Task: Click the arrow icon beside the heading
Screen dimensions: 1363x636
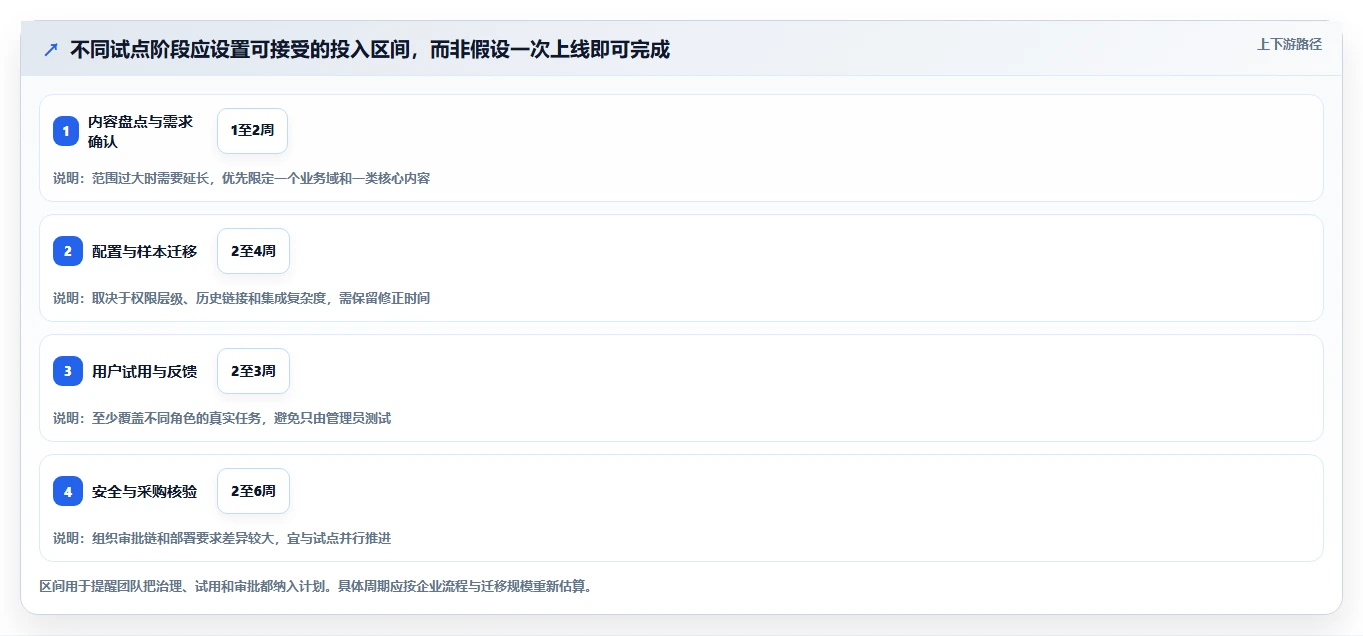Action: click(x=50, y=50)
